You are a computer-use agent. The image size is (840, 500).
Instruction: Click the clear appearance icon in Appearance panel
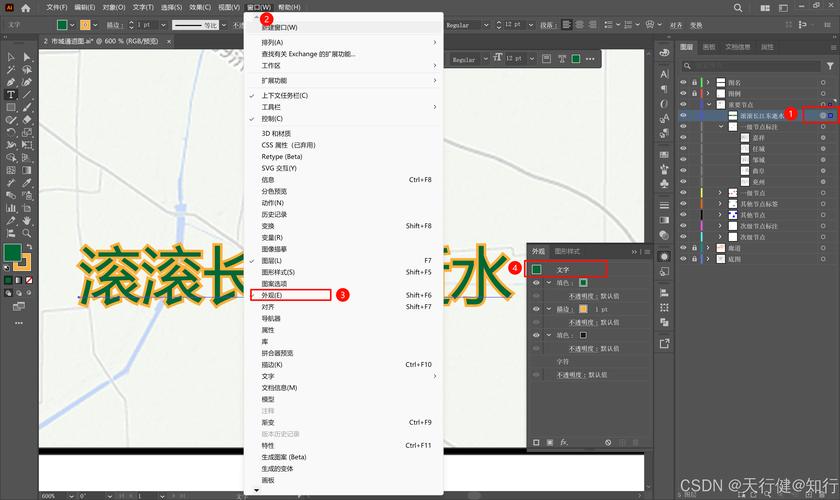click(607, 442)
